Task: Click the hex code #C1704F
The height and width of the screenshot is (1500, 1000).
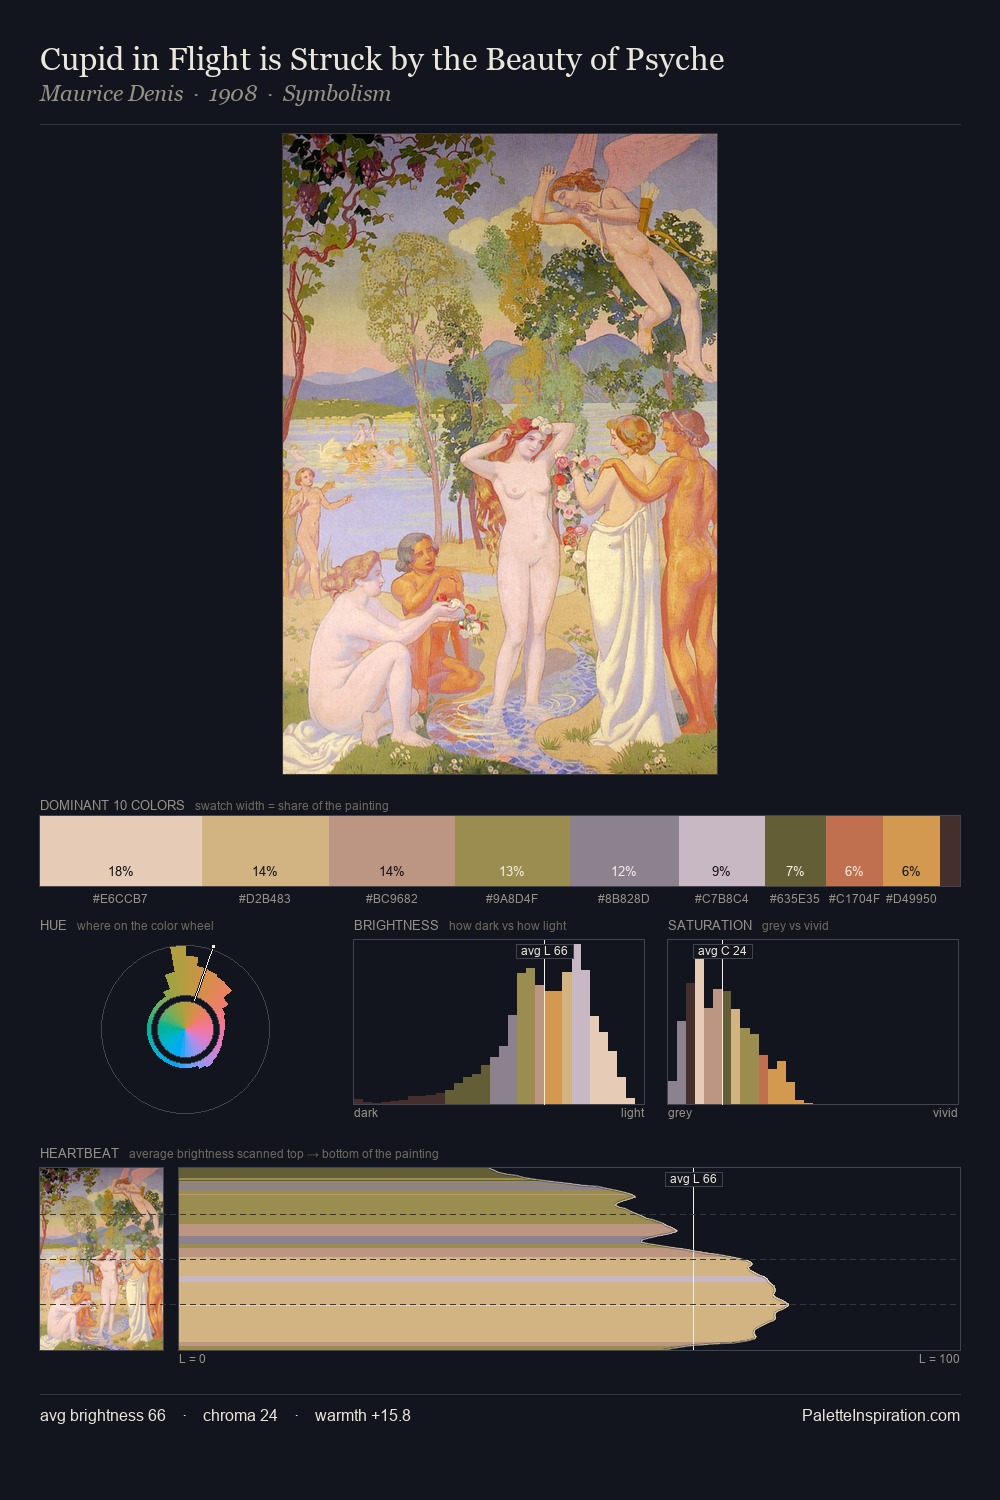Action: tap(854, 899)
